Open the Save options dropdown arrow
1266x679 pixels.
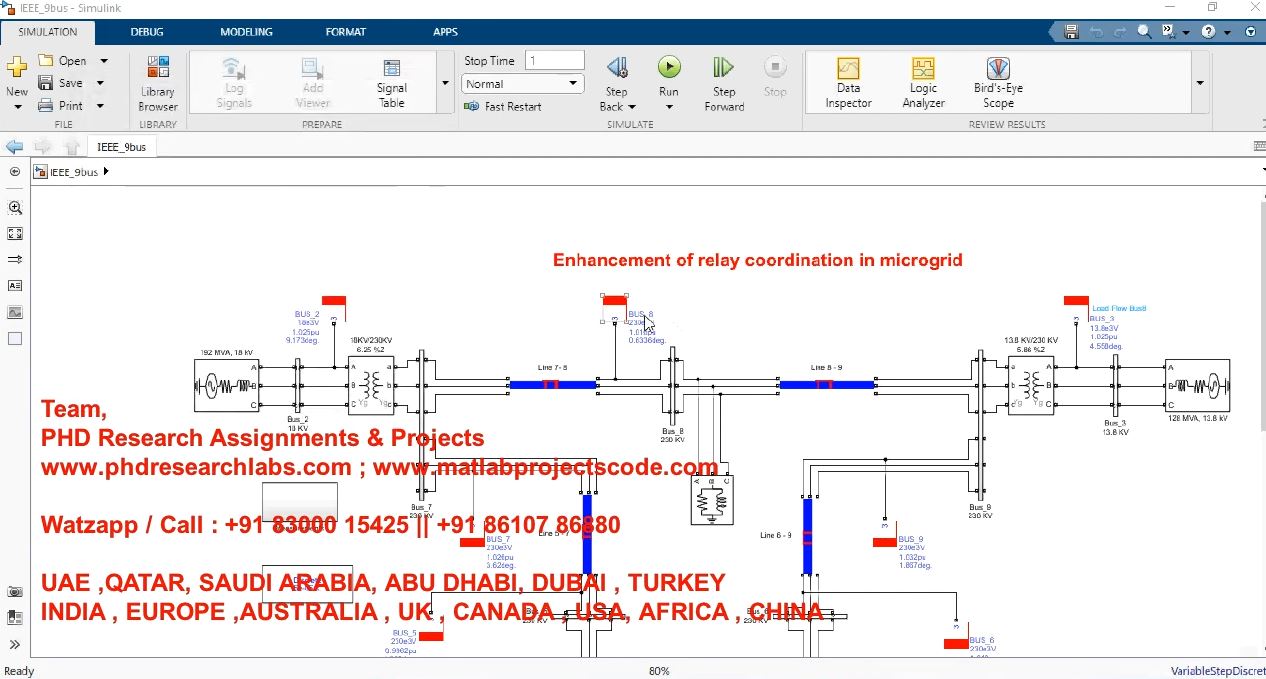pyautogui.click(x=101, y=83)
